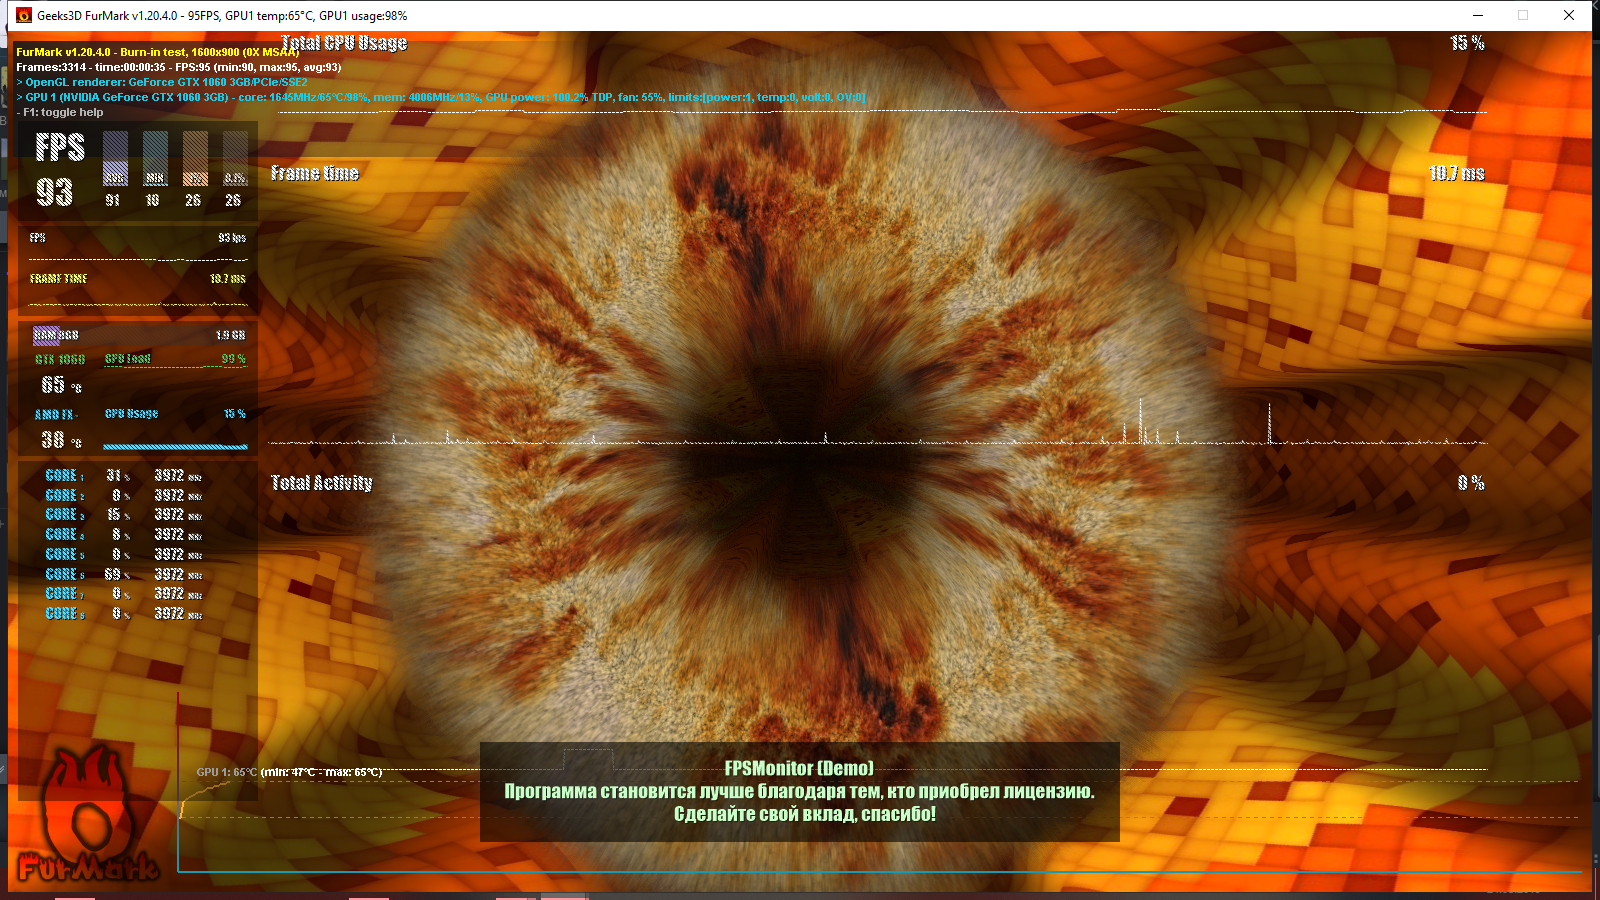Click the 'GPU 1 (NVIDIA GeForce GTX 1060 3GB)' line

(441, 97)
